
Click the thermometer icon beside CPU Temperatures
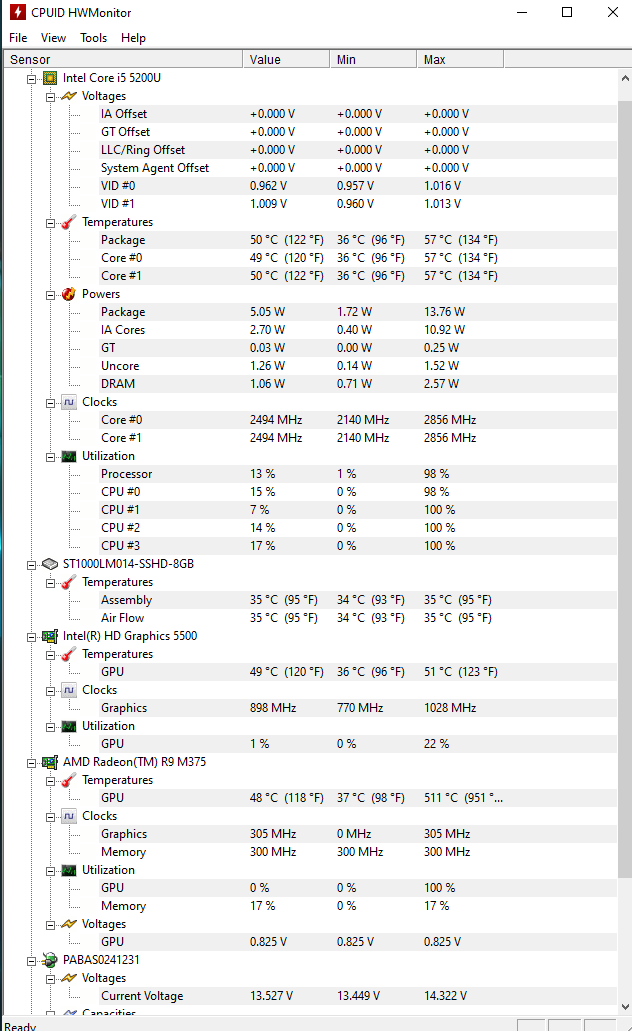click(x=69, y=222)
